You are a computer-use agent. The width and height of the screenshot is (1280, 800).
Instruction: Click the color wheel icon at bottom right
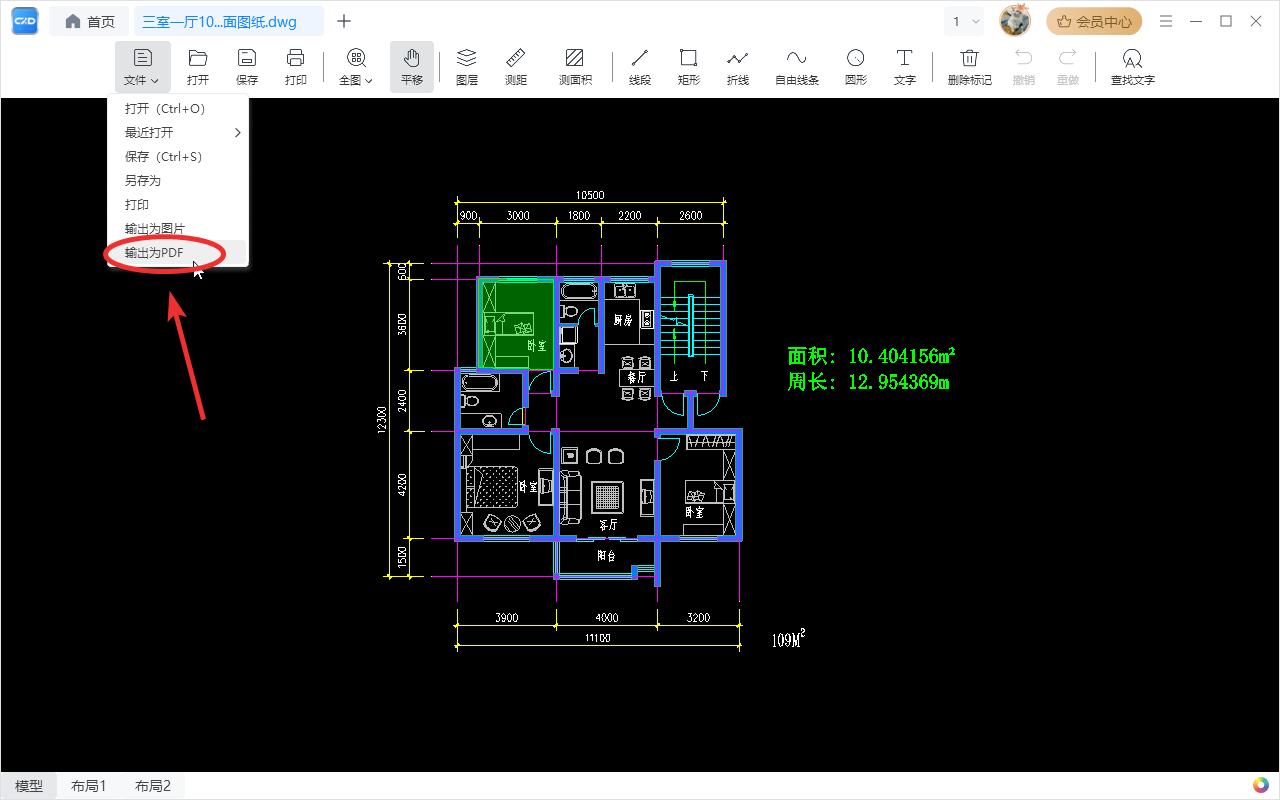click(x=1260, y=785)
